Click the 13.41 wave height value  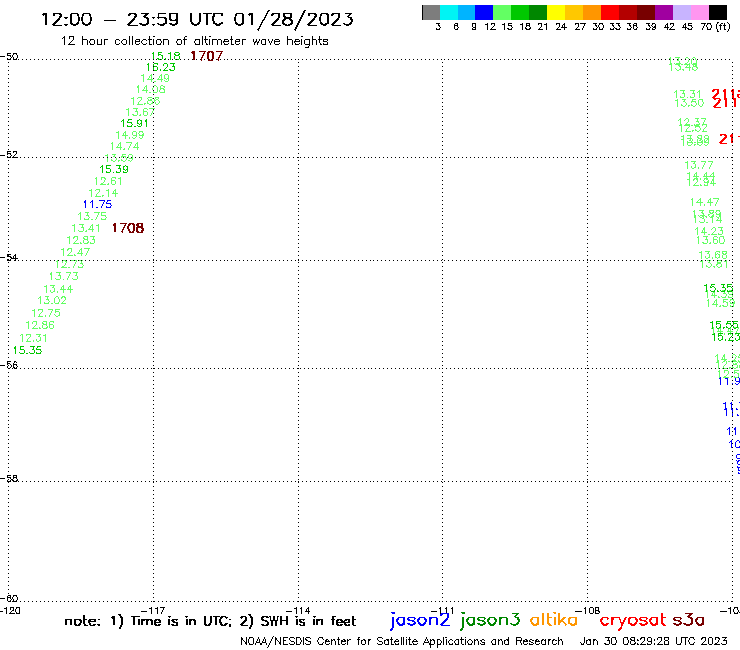click(86, 228)
